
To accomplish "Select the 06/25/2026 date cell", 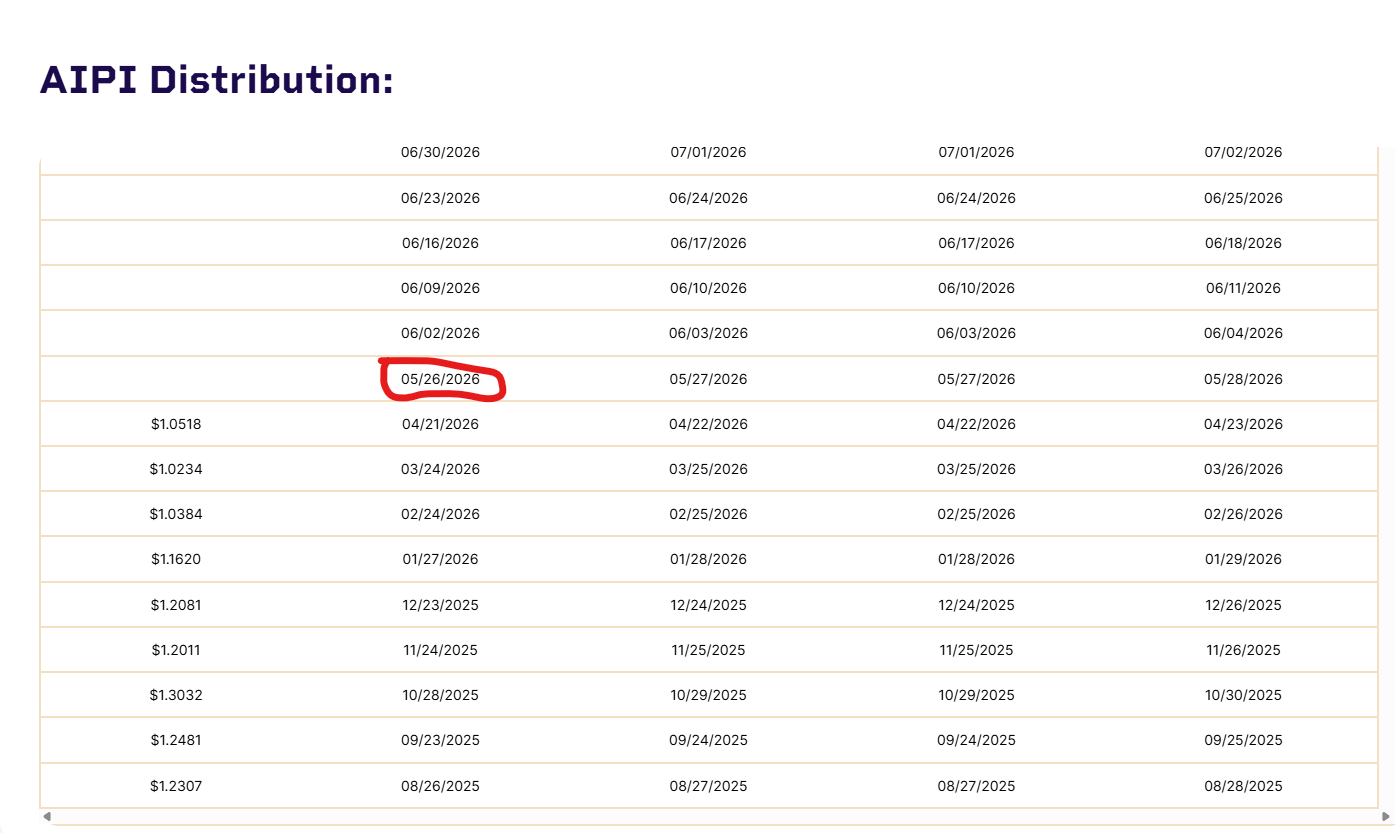I will pos(1243,198).
